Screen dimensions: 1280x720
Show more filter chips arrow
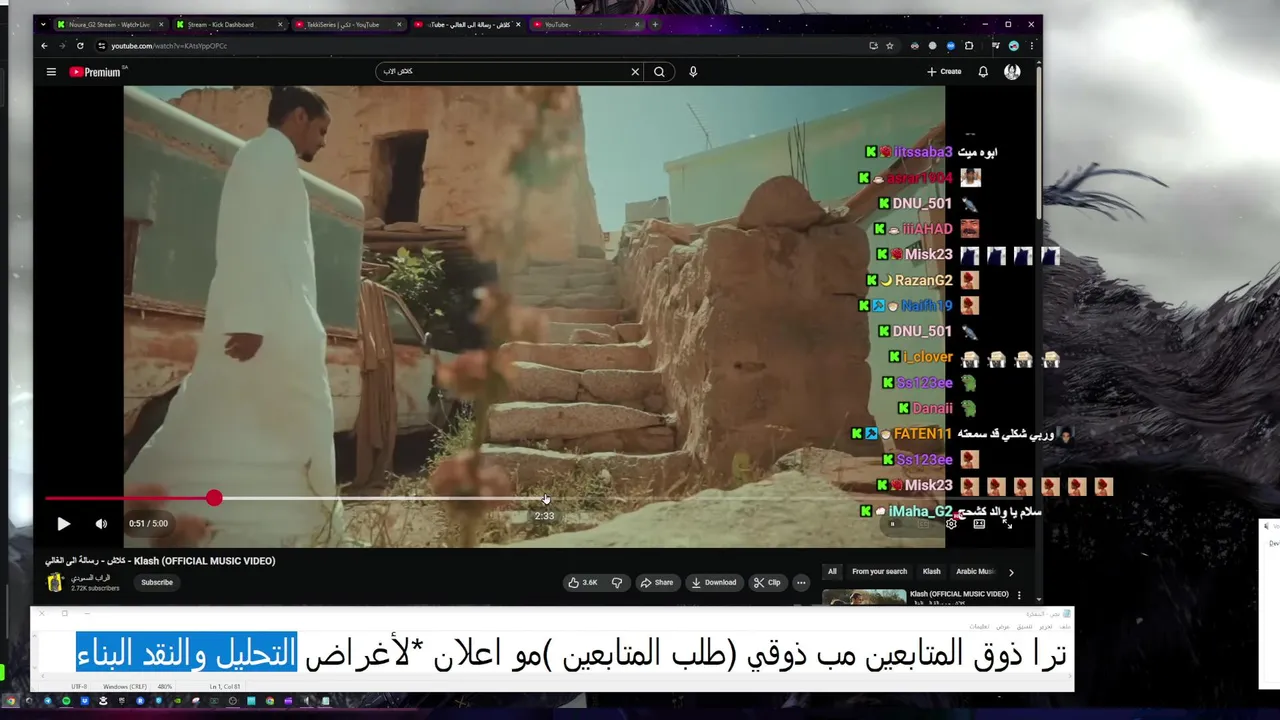coord(1011,572)
